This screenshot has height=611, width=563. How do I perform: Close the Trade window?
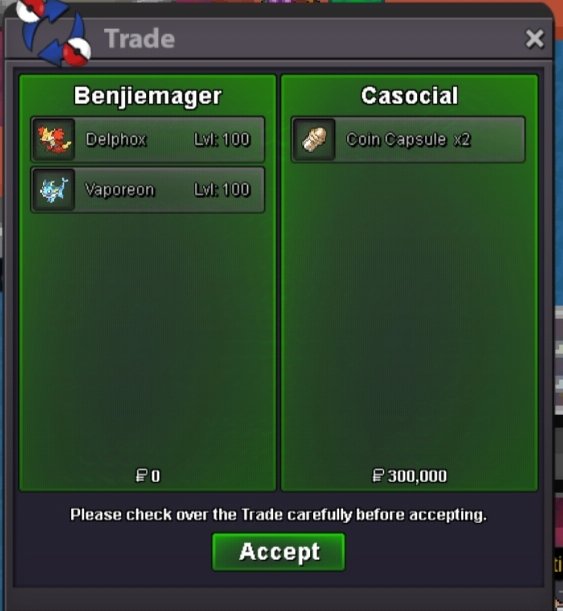click(x=534, y=39)
